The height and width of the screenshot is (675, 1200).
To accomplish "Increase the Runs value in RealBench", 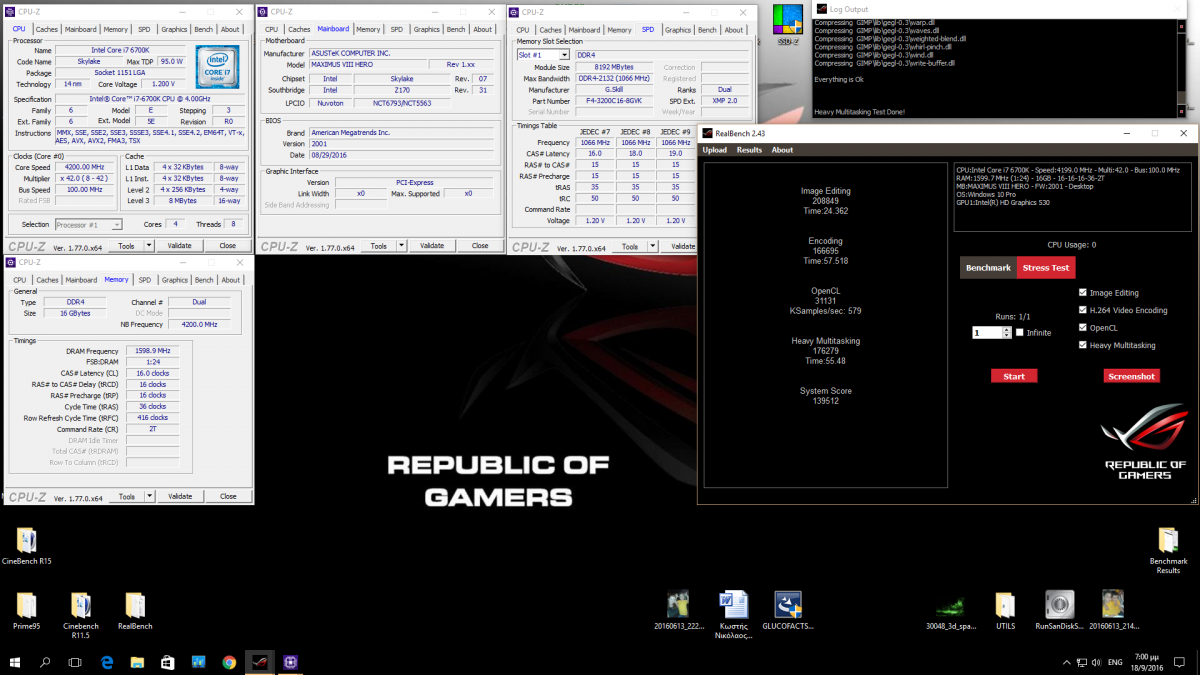I will click(1006, 329).
